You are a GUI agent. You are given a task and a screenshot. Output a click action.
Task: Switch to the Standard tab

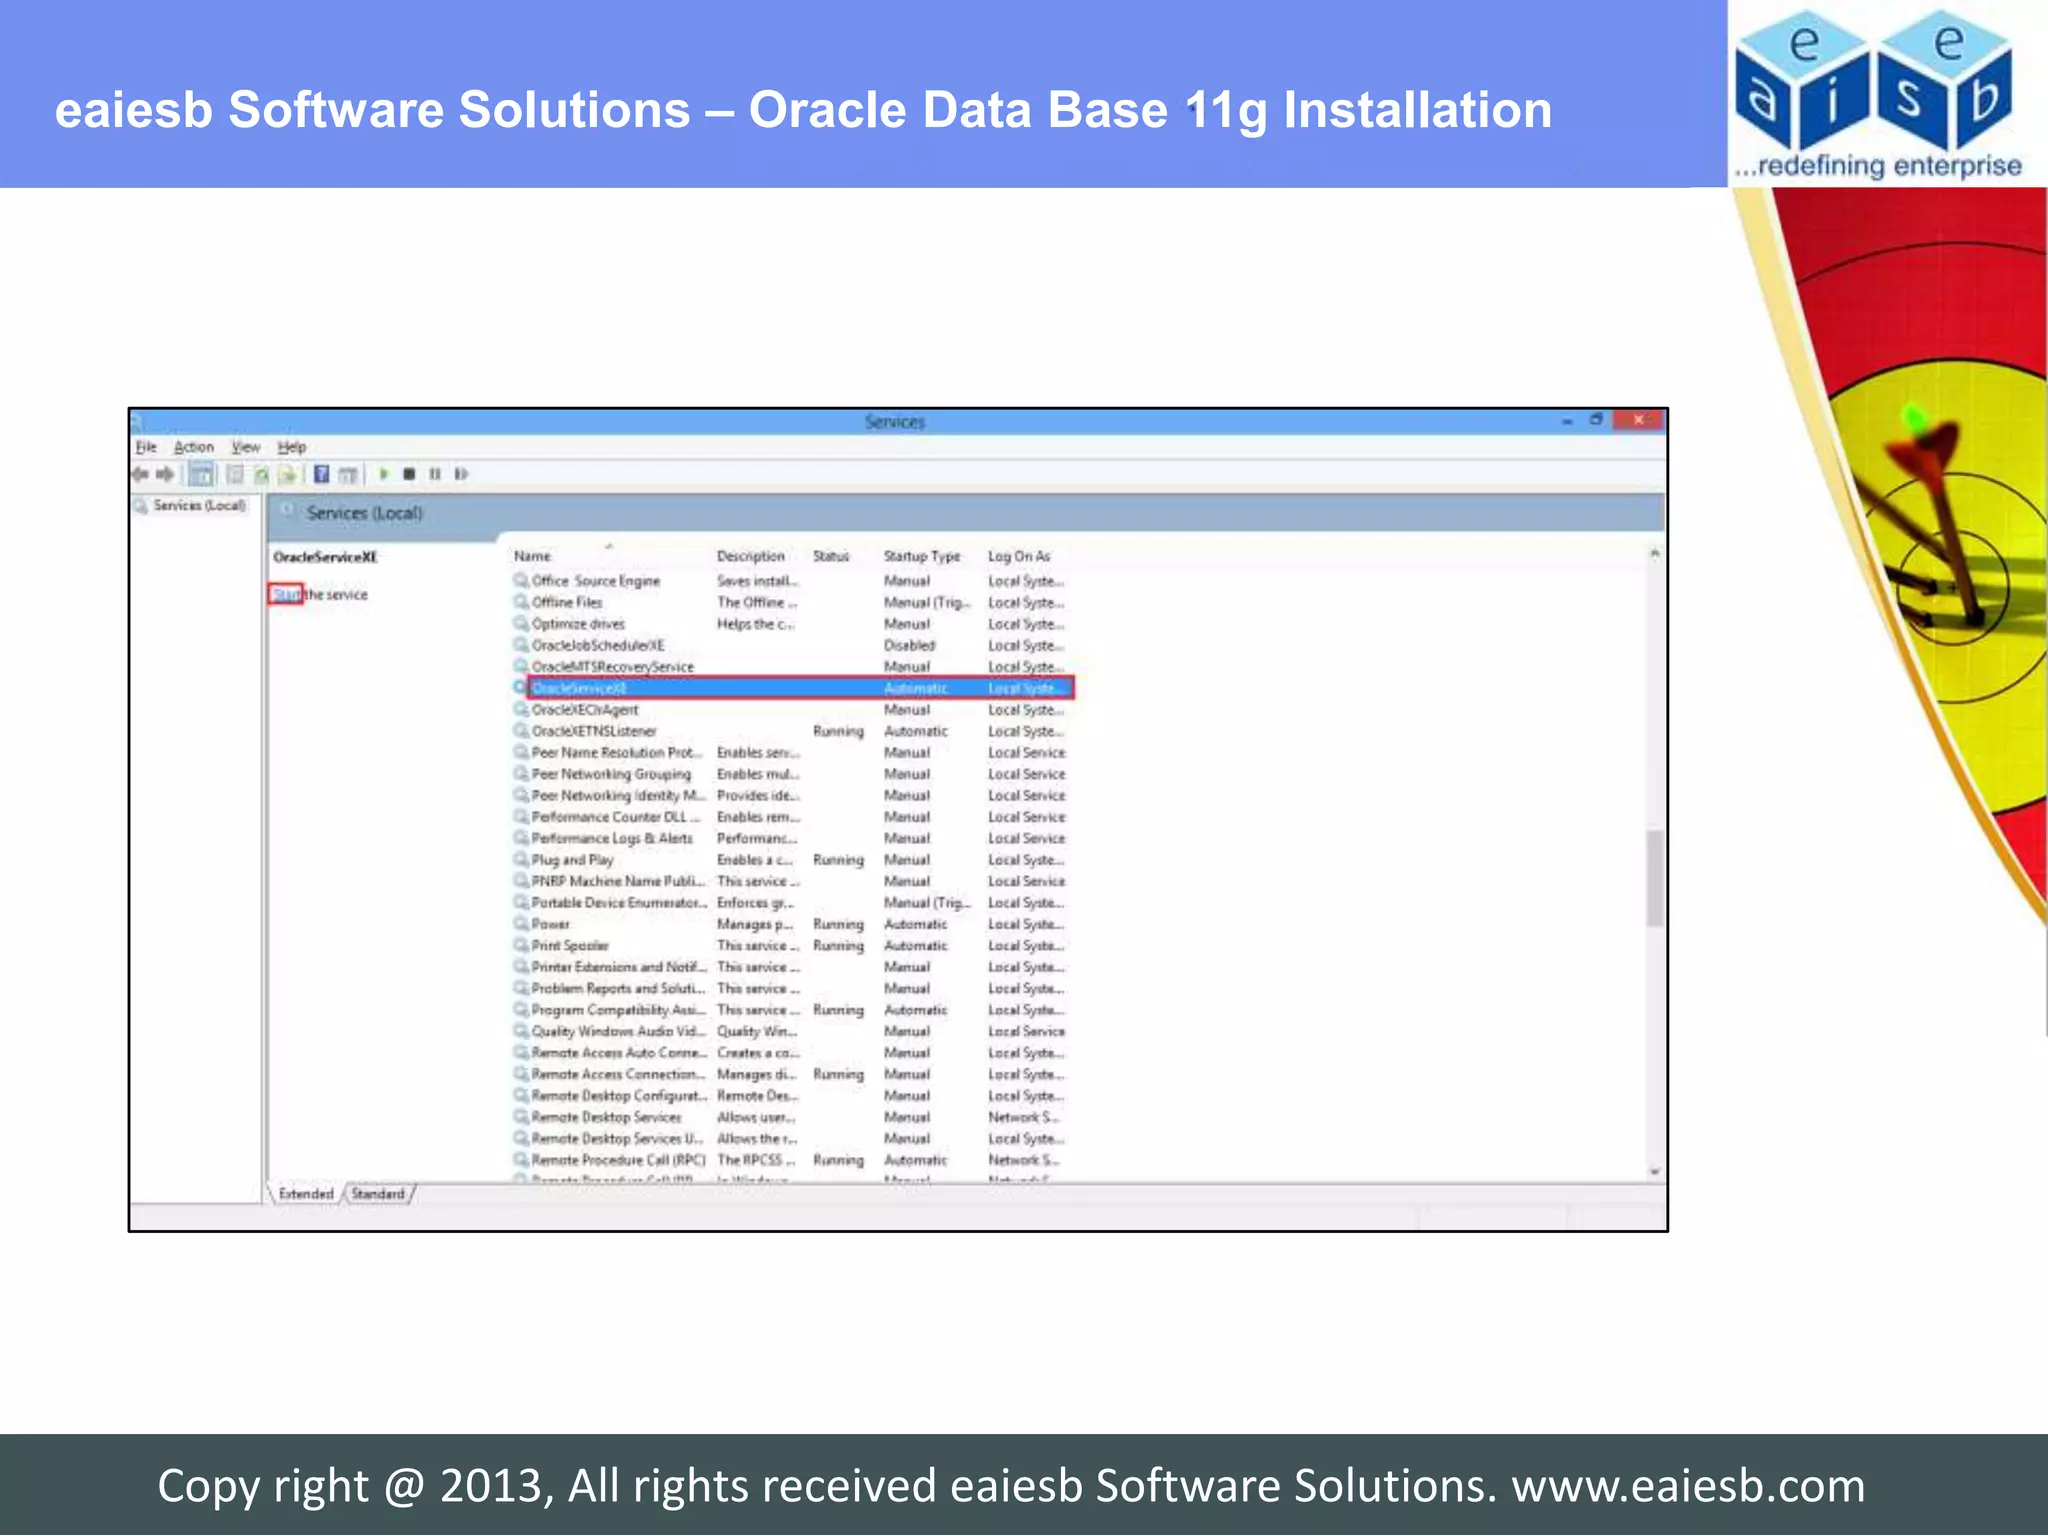pyautogui.click(x=378, y=1194)
